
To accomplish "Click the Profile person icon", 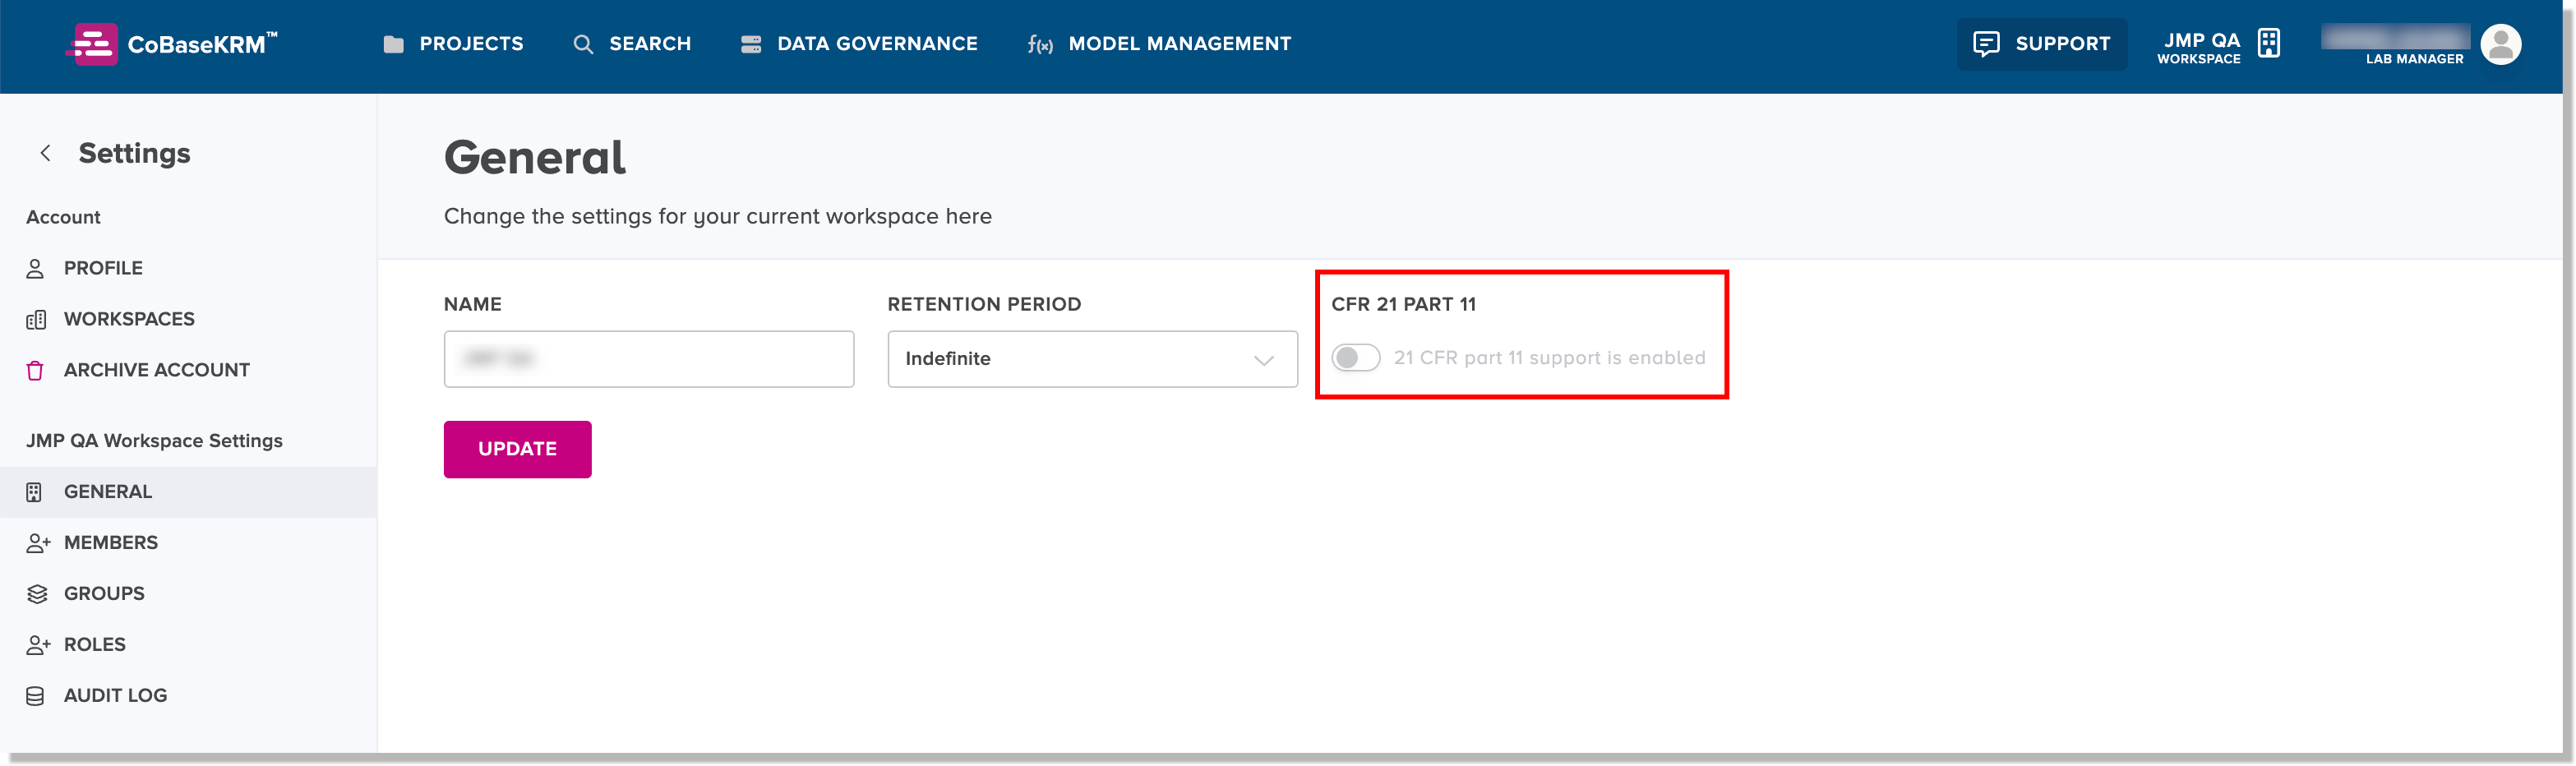I will pyautogui.click(x=35, y=269).
